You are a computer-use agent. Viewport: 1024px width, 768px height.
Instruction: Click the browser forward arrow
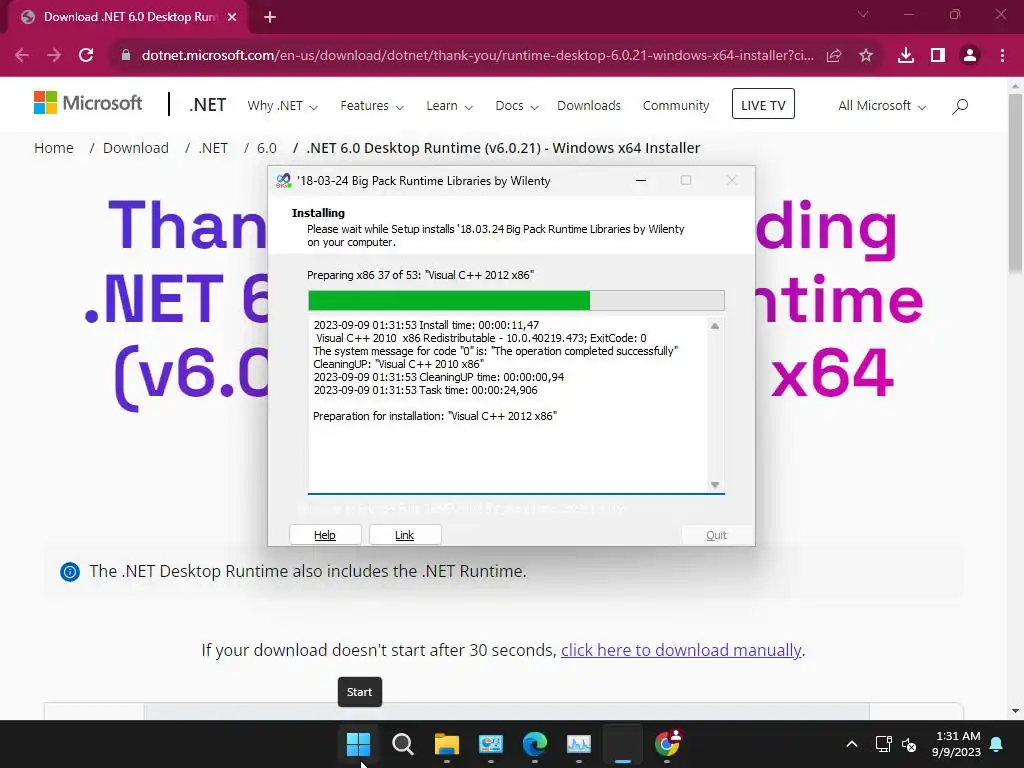[x=54, y=56]
